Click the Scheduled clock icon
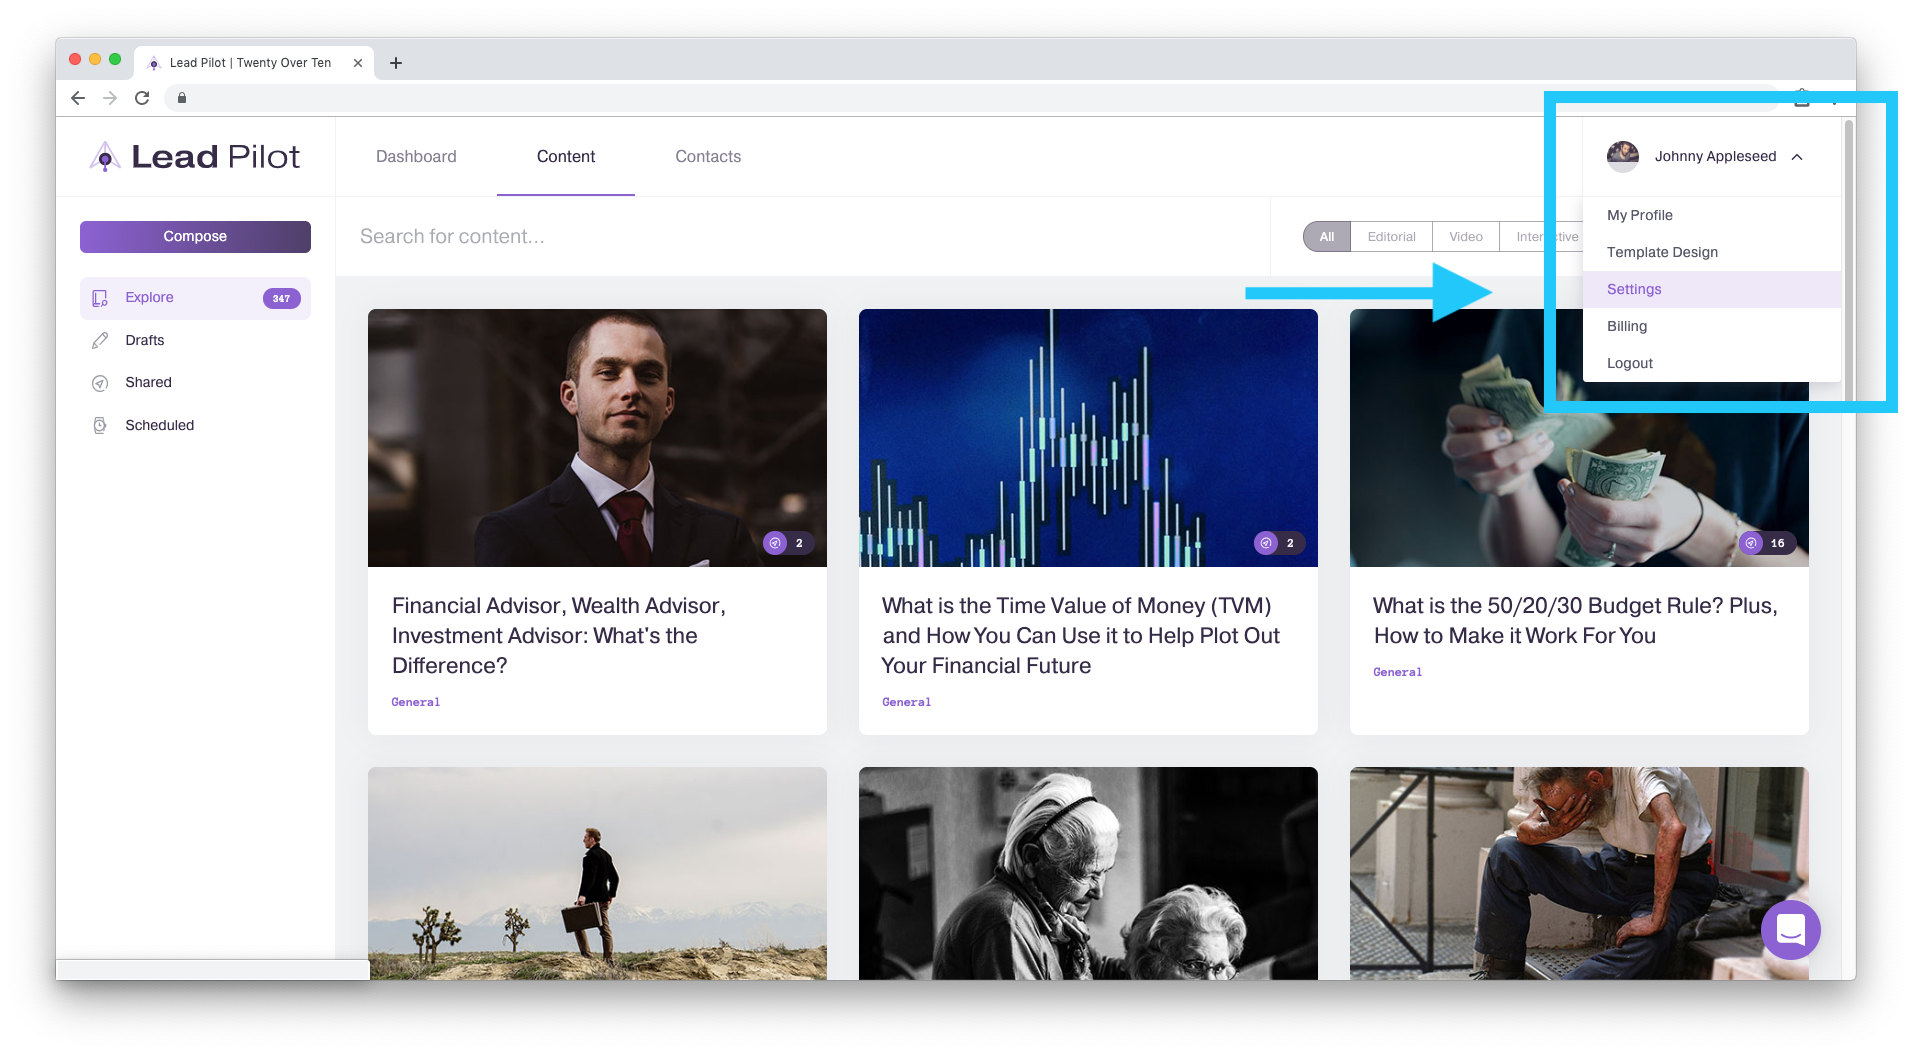 coord(100,426)
